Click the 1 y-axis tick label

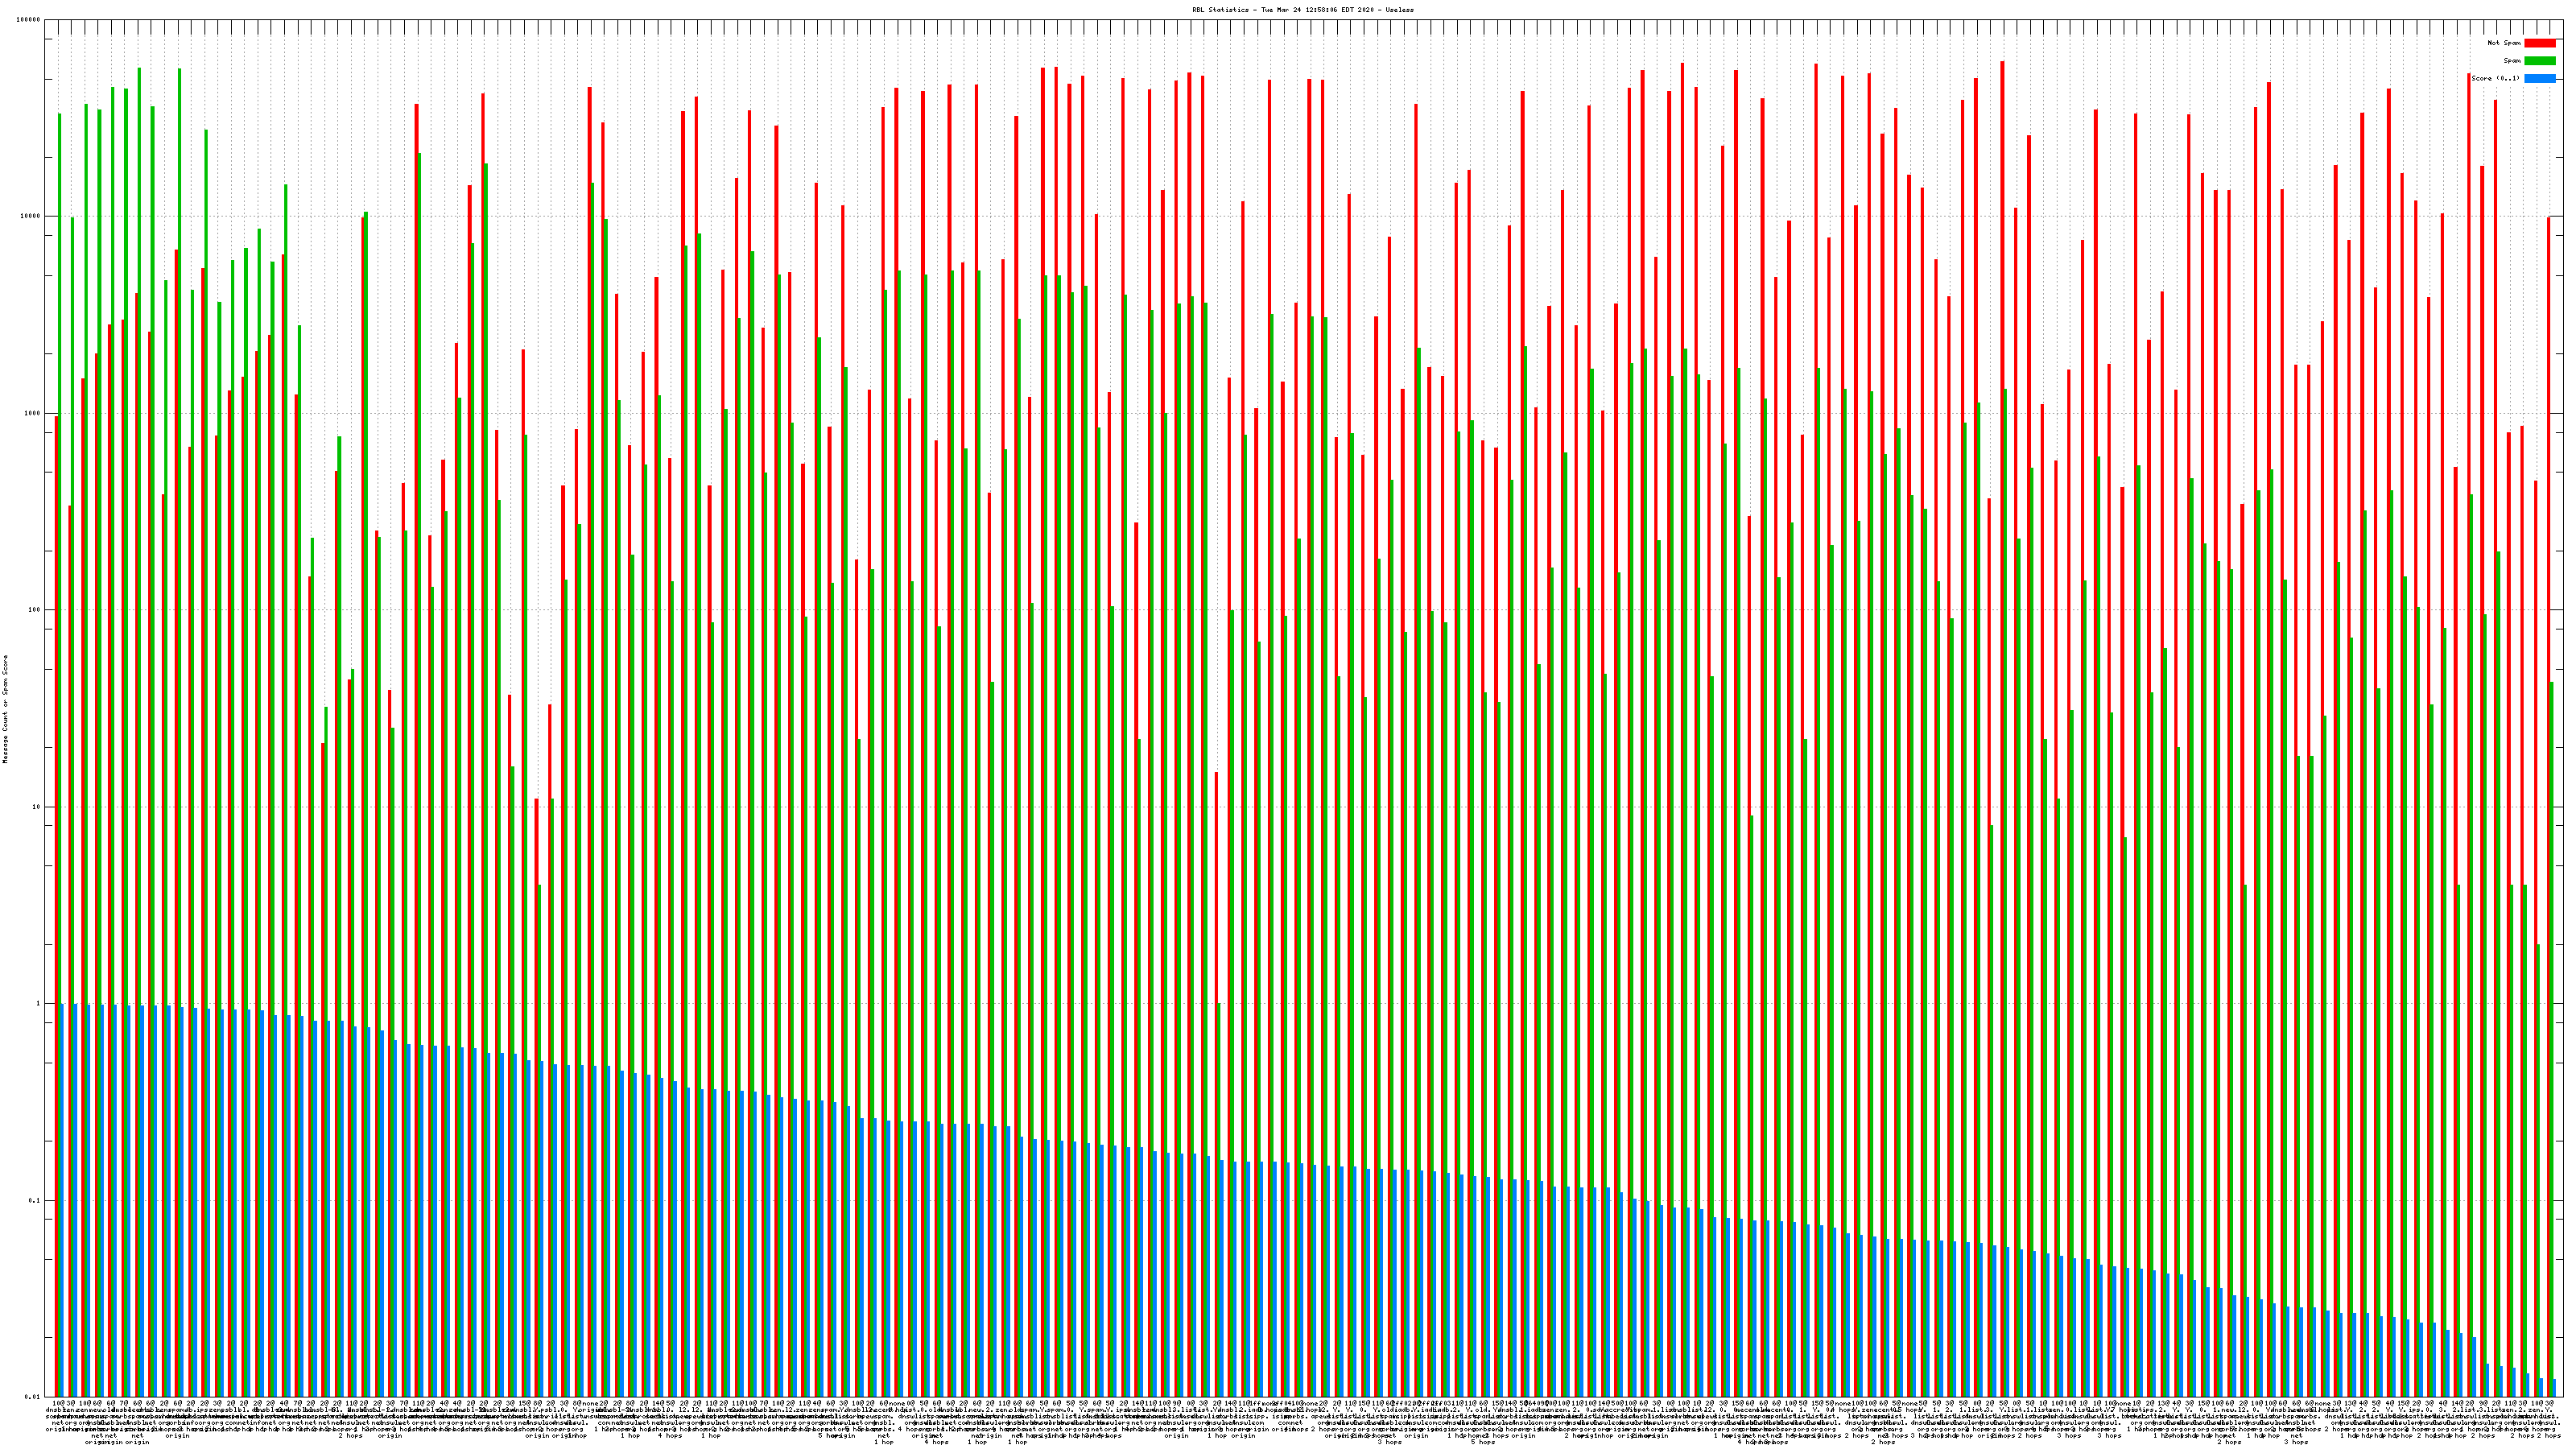pos(39,1004)
